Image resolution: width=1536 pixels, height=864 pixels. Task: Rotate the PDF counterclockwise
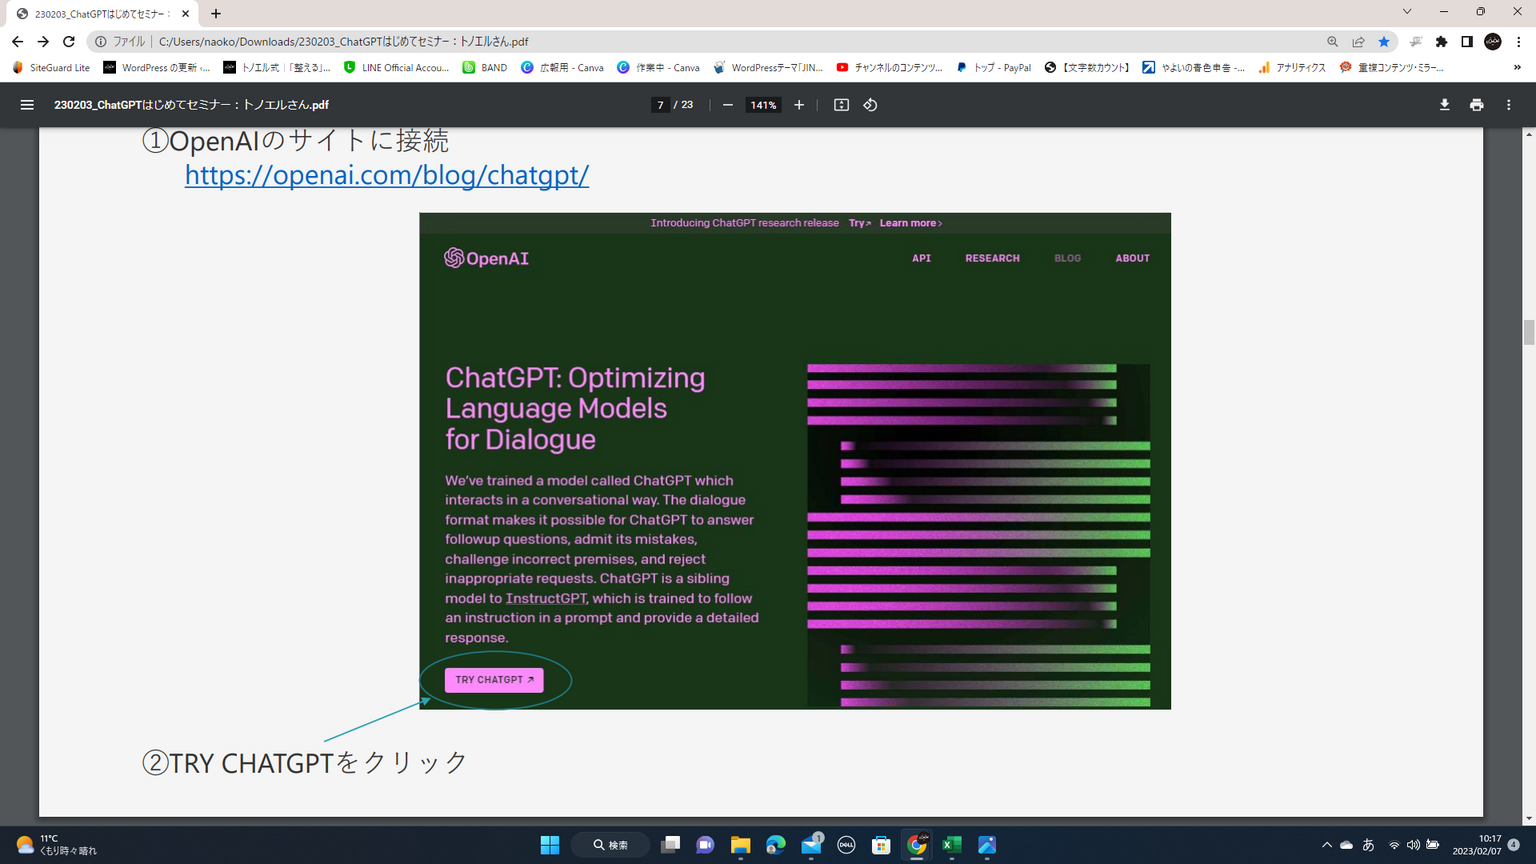coord(870,105)
